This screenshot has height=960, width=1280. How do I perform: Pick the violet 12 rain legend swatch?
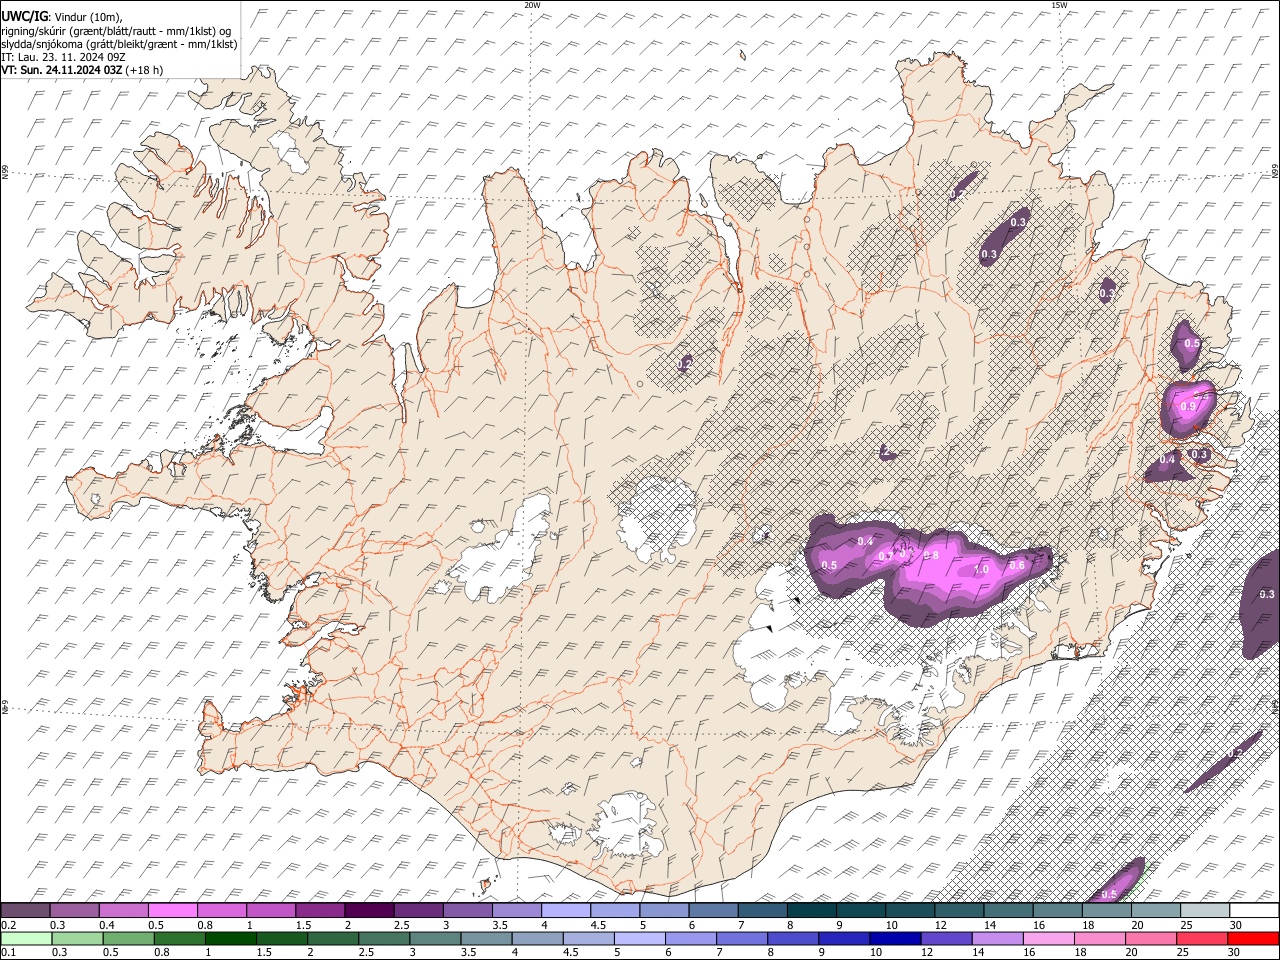[x=946, y=938]
